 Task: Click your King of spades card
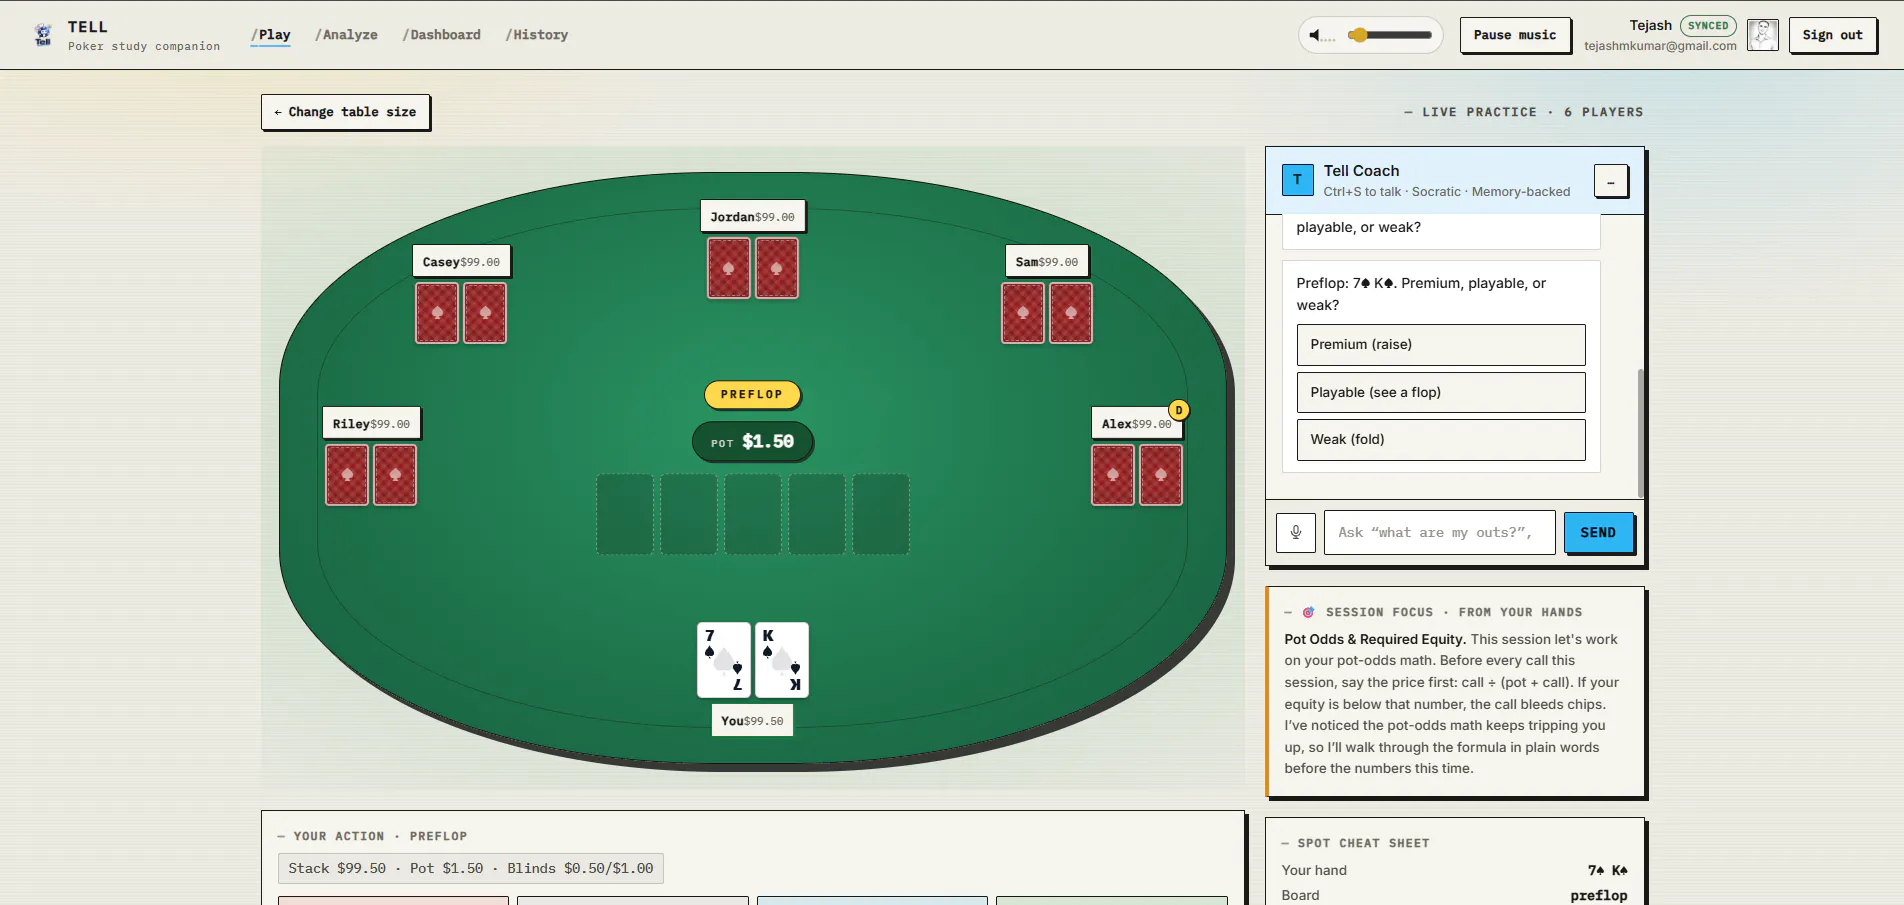coord(782,660)
